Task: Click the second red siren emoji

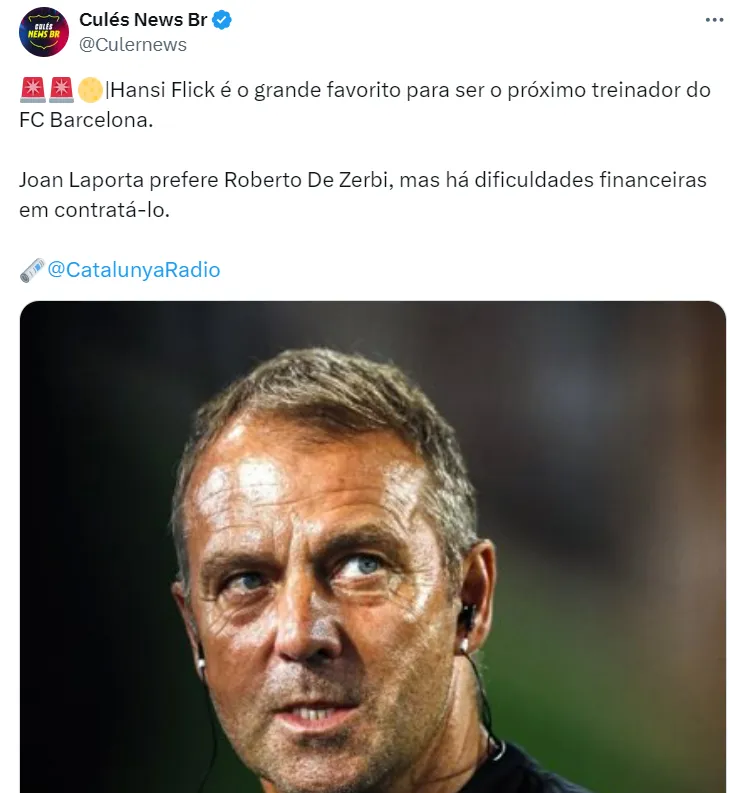Action: click(61, 90)
